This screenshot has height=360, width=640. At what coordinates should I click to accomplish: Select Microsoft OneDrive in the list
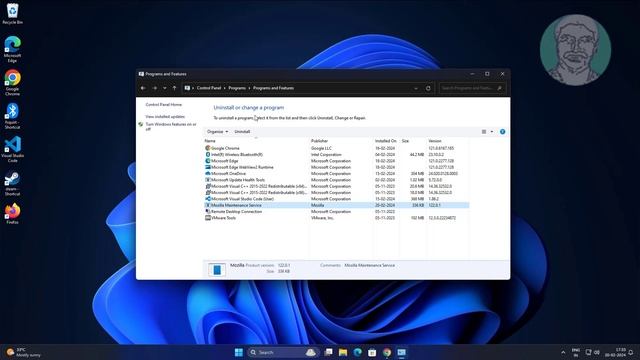(336, 173)
